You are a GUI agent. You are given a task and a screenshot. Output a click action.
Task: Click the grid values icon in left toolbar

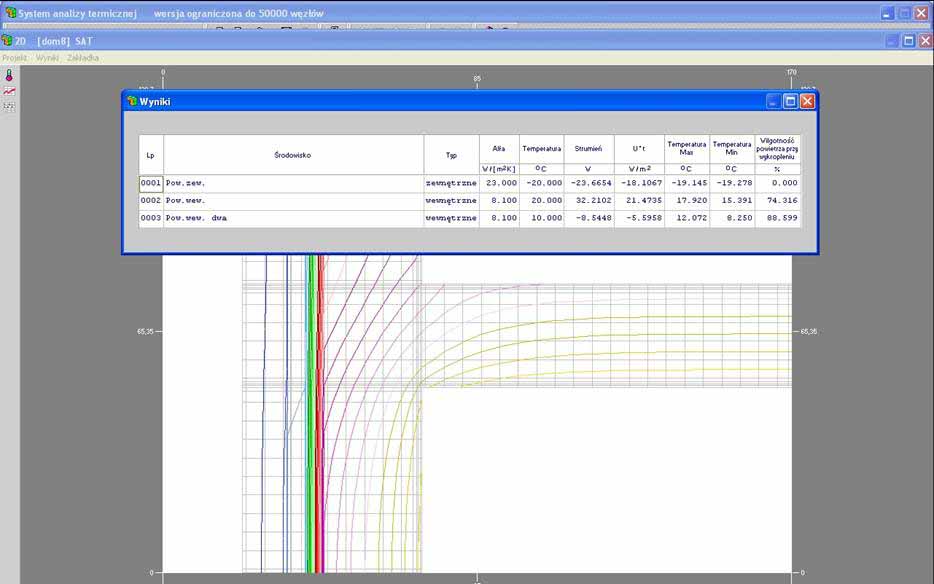[x=9, y=107]
